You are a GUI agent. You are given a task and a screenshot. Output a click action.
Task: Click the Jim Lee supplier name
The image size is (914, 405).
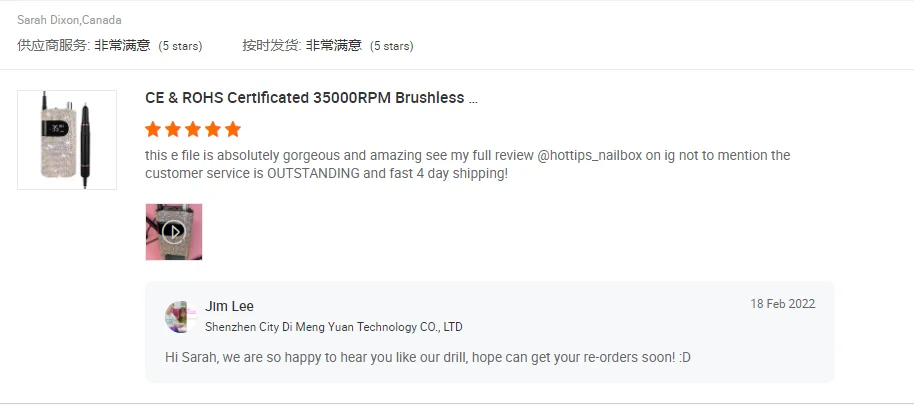(x=229, y=306)
